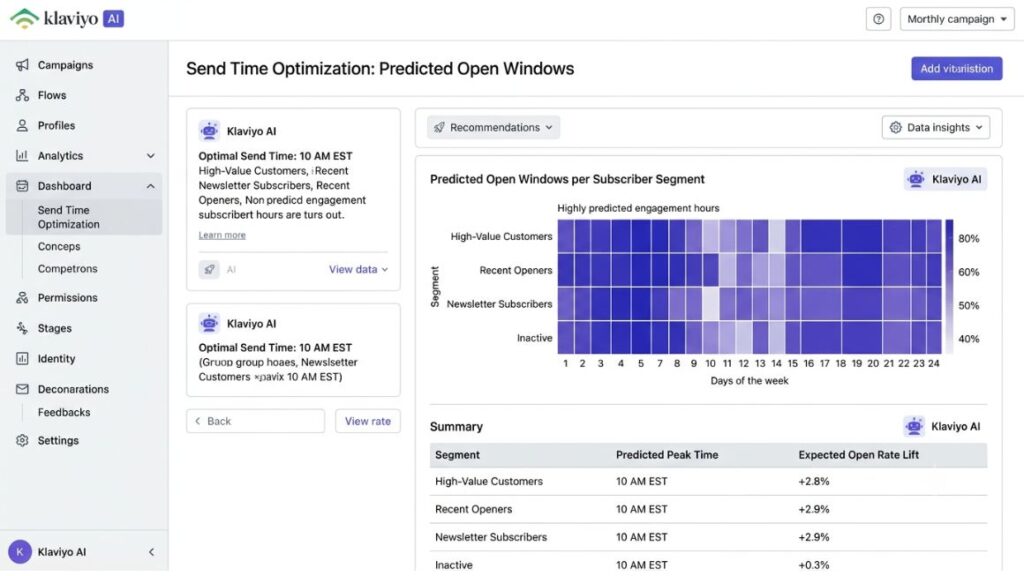The width and height of the screenshot is (1024, 576).
Task: Click the +2.8% open rate lift value
Action: pos(814,481)
